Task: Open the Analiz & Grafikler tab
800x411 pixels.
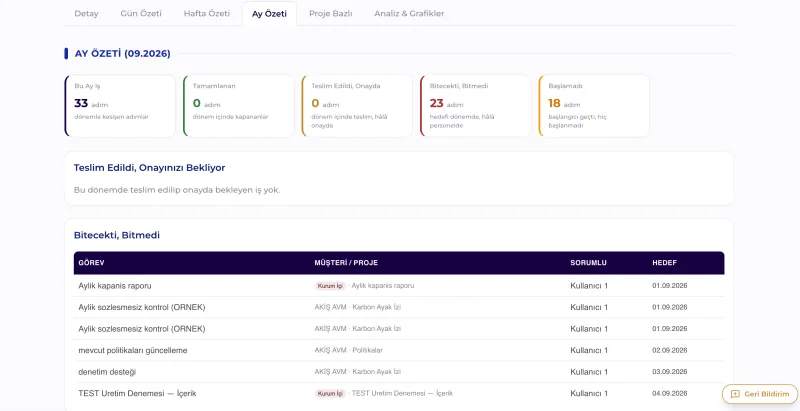Action: (409, 14)
